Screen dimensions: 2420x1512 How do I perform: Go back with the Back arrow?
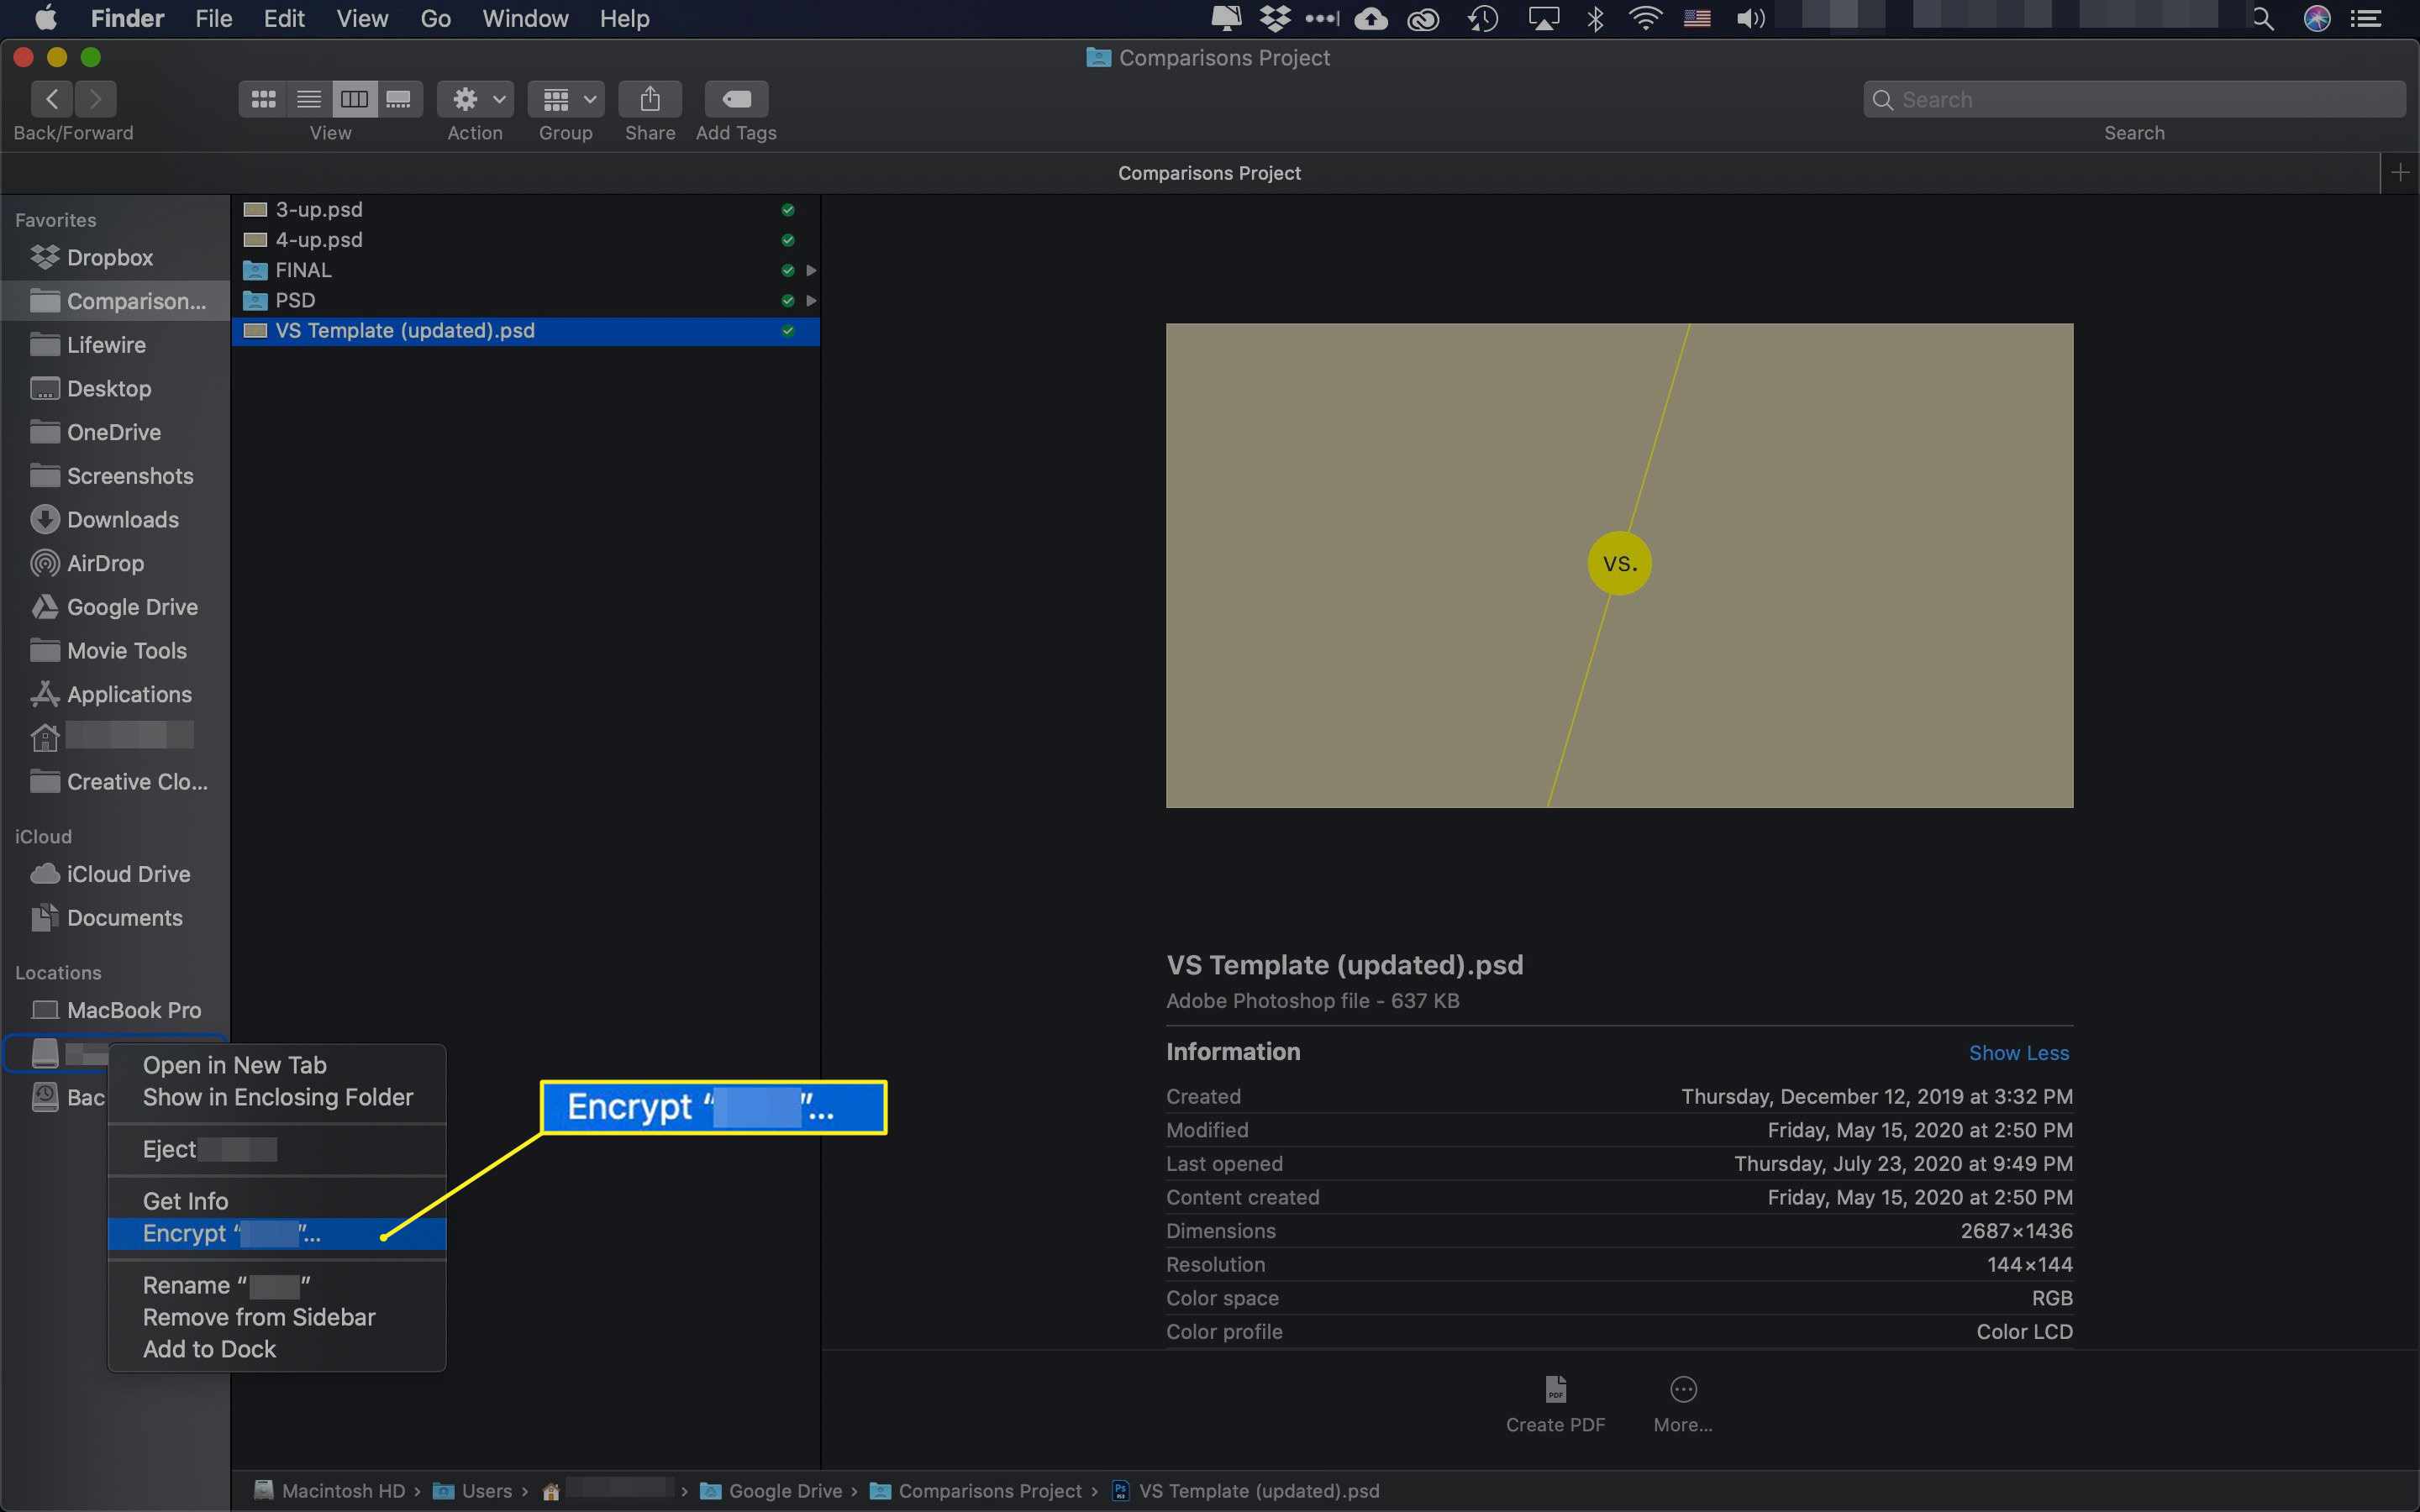[52, 99]
